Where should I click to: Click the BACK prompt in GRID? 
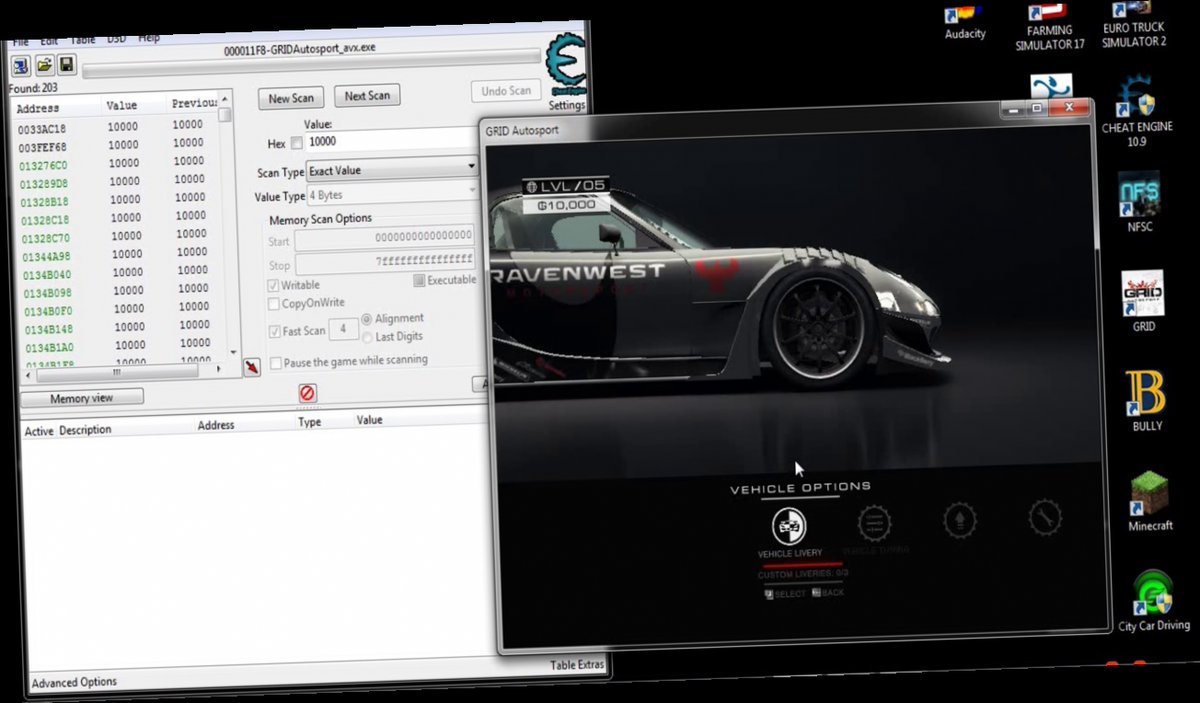(829, 592)
